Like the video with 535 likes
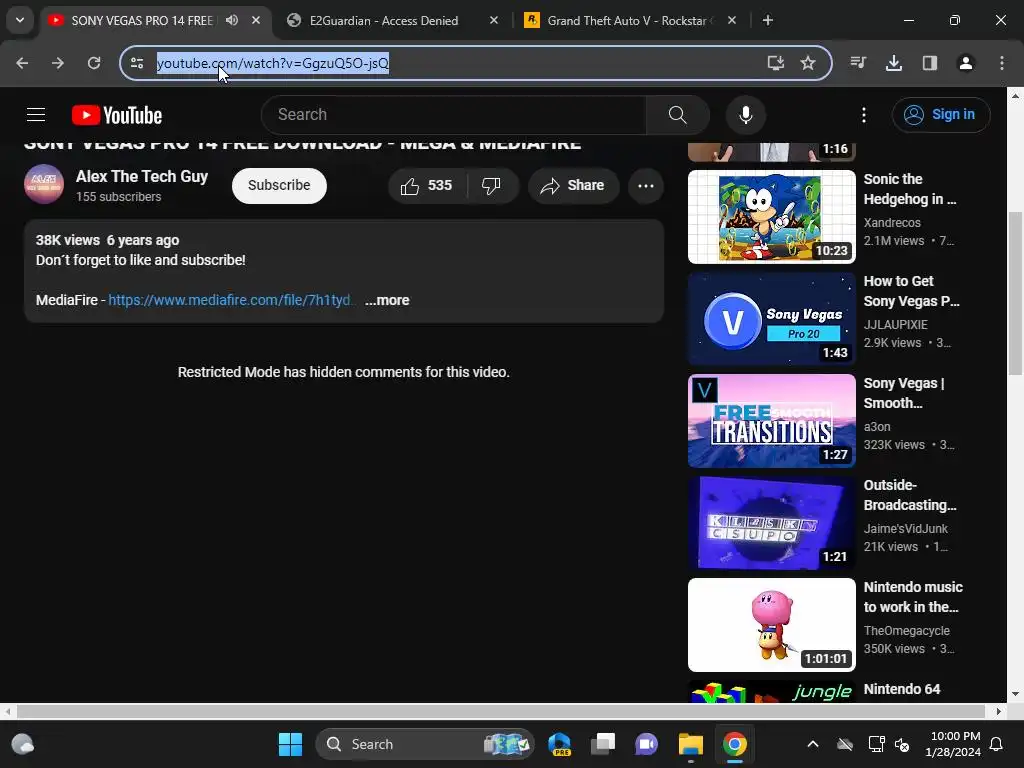The height and width of the screenshot is (768, 1024). point(428,185)
